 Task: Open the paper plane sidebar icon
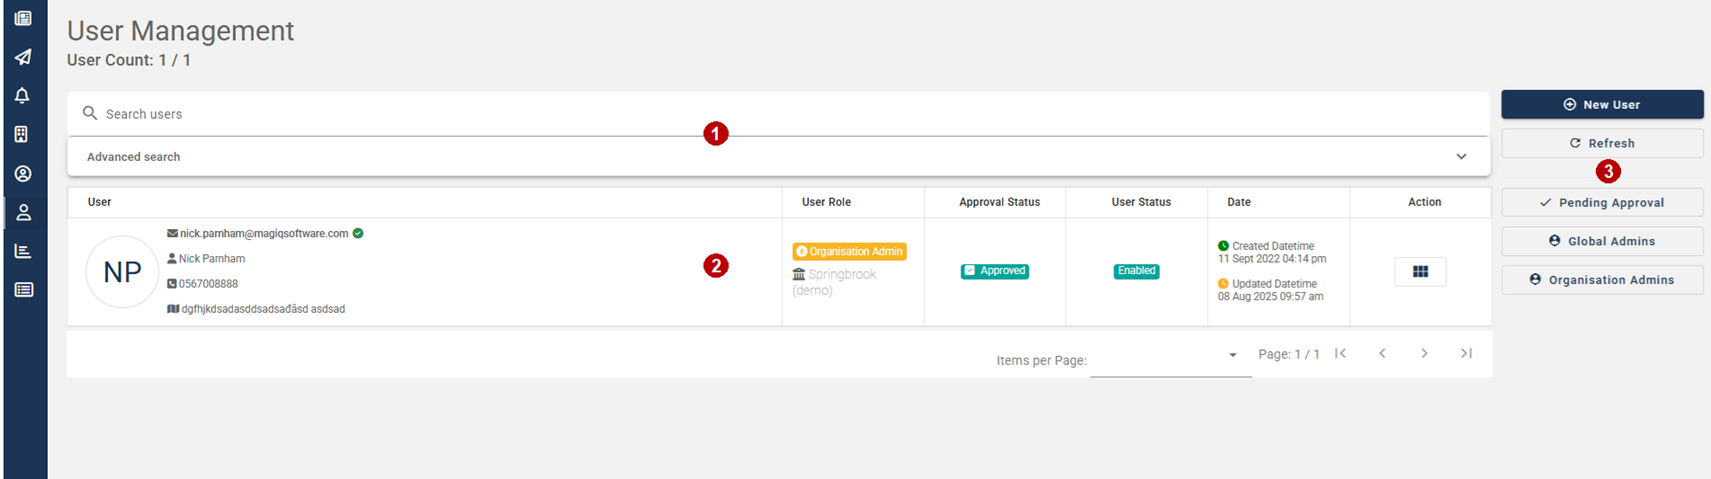(x=23, y=57)
